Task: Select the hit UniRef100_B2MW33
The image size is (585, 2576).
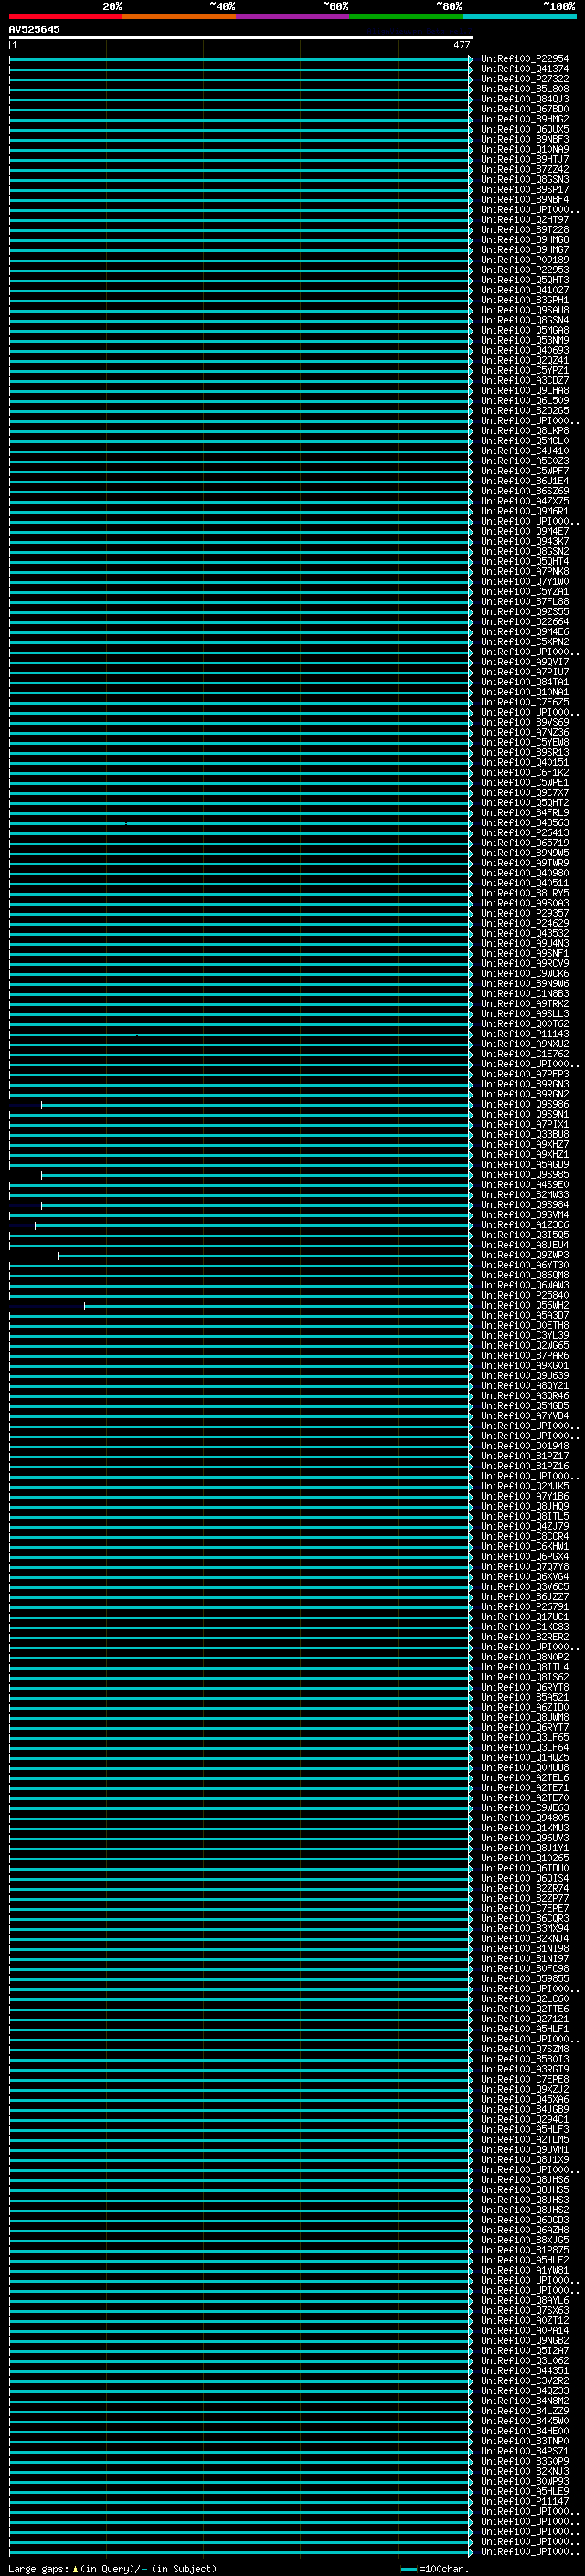Action: click(x=524, y=1195)
